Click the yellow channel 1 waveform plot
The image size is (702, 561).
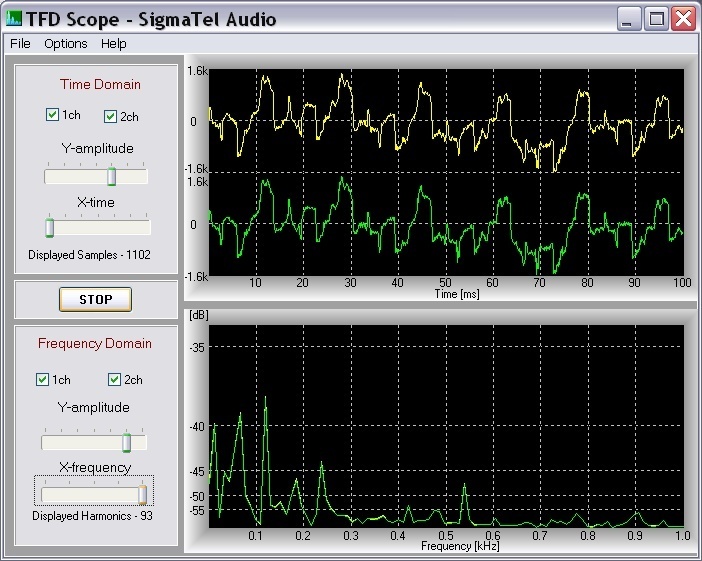(x=446, y=121)
